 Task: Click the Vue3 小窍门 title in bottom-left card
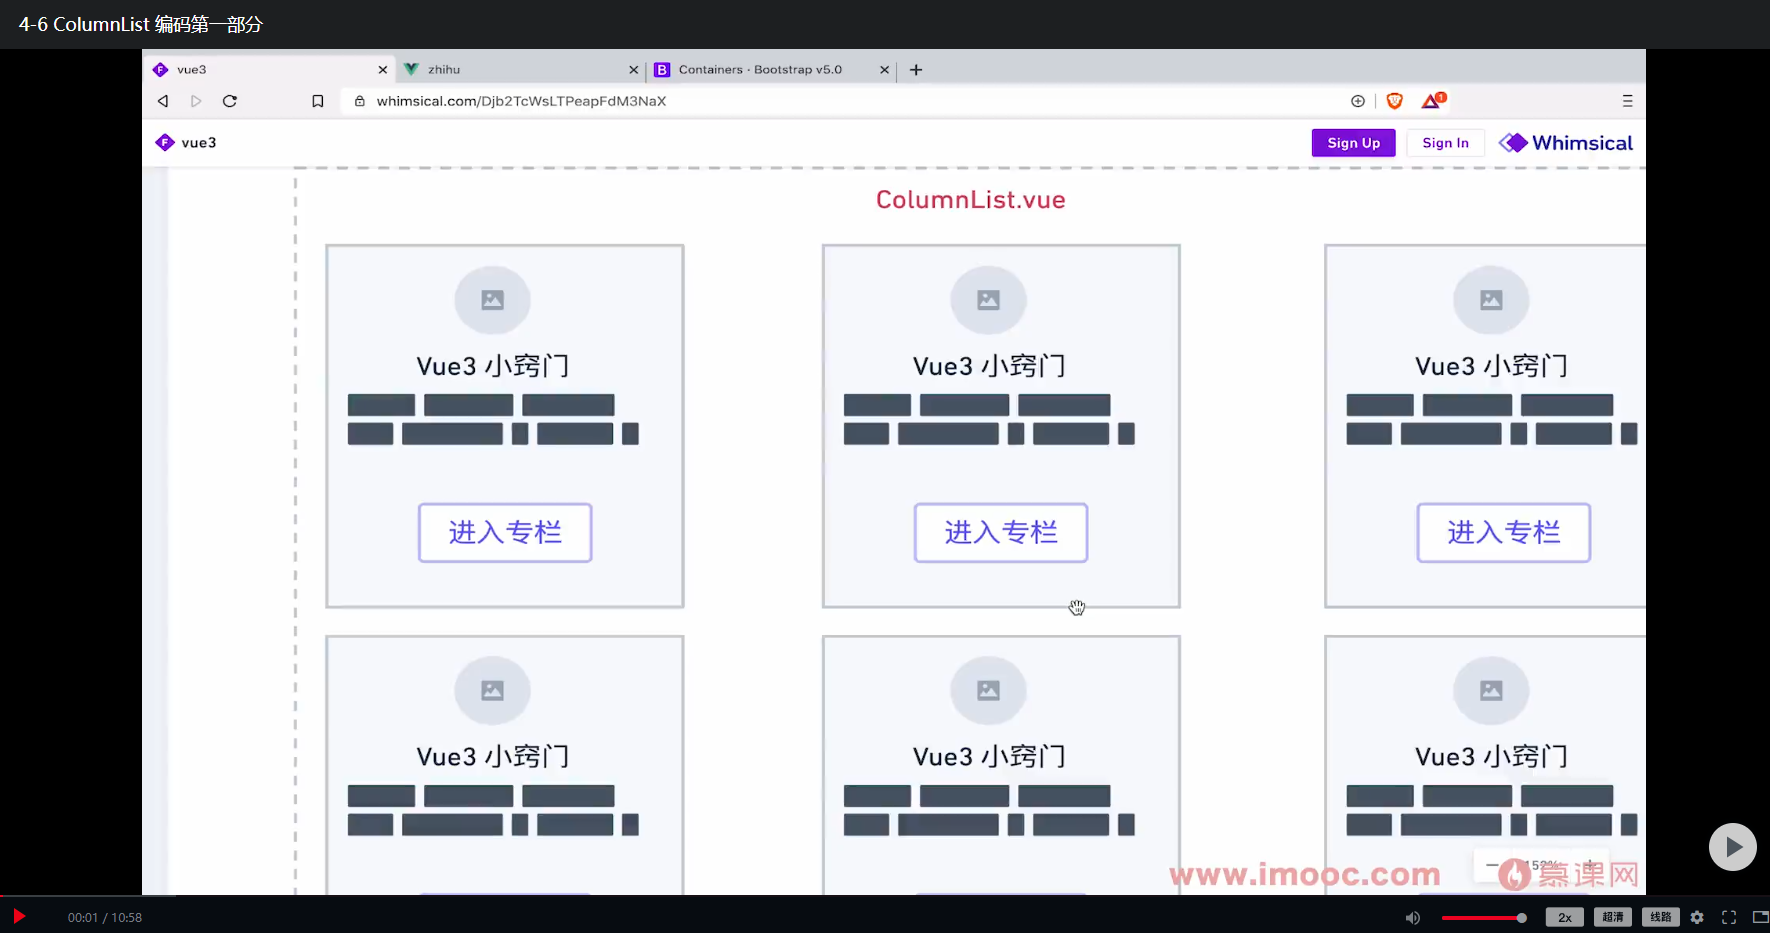coord(493,757)
